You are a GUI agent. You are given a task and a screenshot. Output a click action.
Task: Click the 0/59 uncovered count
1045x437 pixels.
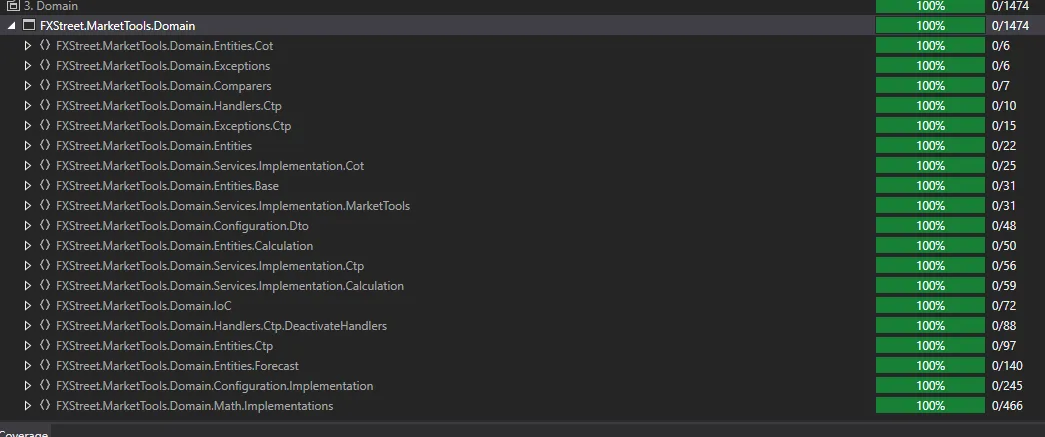[1004, 286]
